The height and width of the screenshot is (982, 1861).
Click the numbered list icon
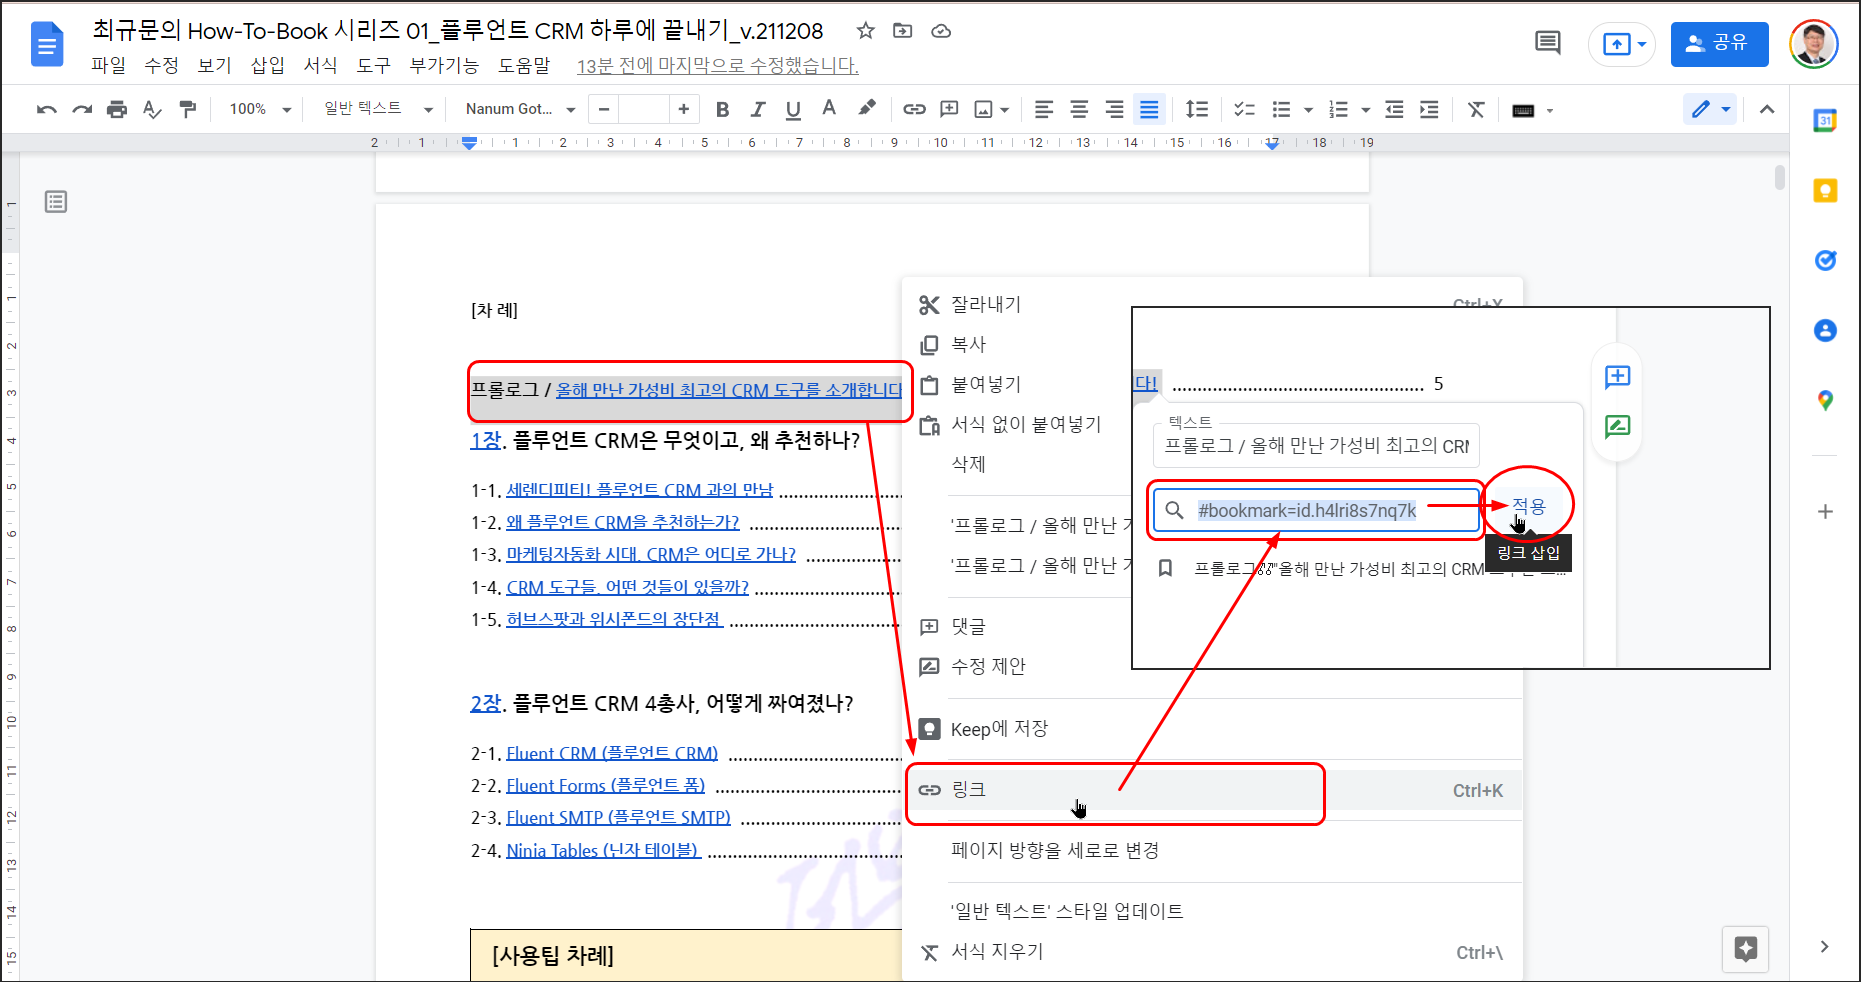point(1338,110)
